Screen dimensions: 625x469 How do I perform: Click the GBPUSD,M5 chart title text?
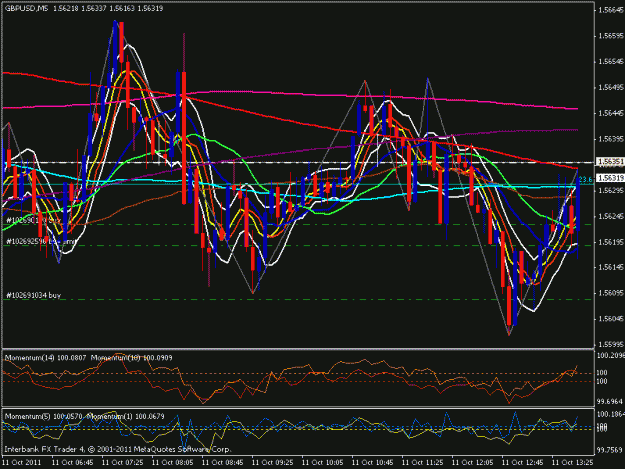pyautogui.click(x=26, y=8)
